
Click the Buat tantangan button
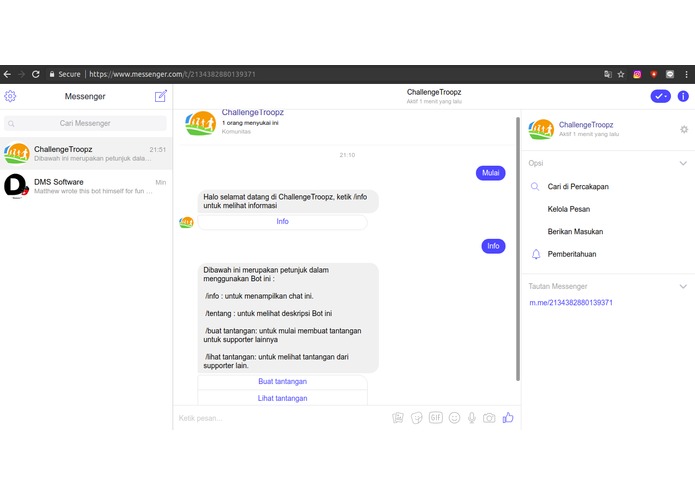[282, 381]
